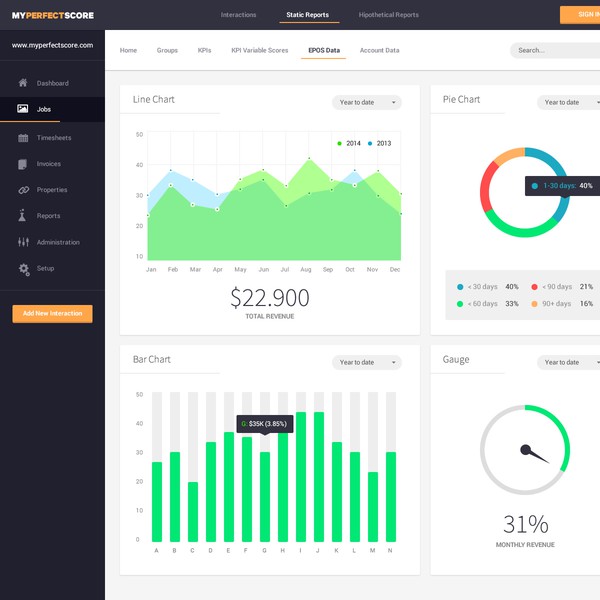This screenshot has width=600, height=600.
Task: Click the Setup gear icon
Action: [24, 269]
